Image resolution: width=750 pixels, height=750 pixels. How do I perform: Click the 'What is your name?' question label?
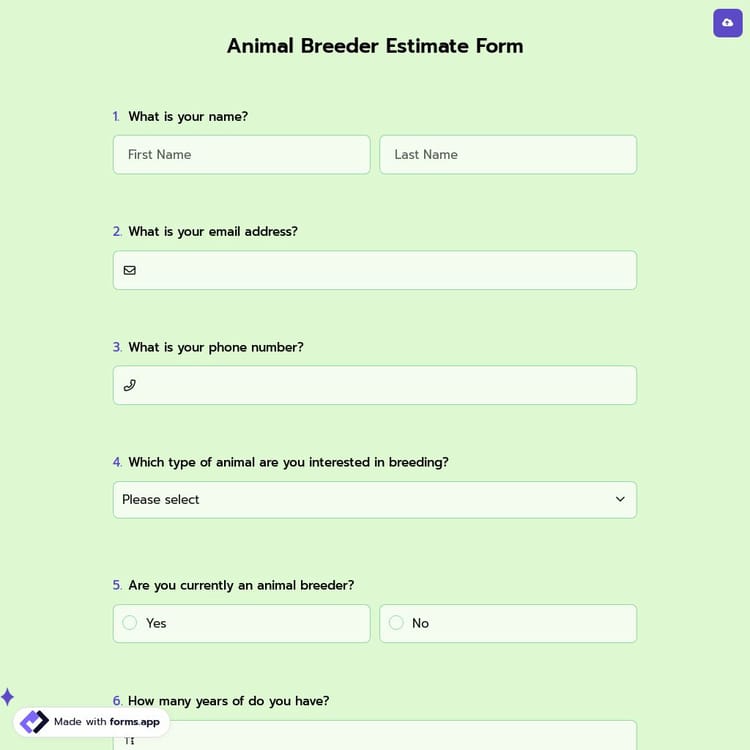tap(188, 116)
